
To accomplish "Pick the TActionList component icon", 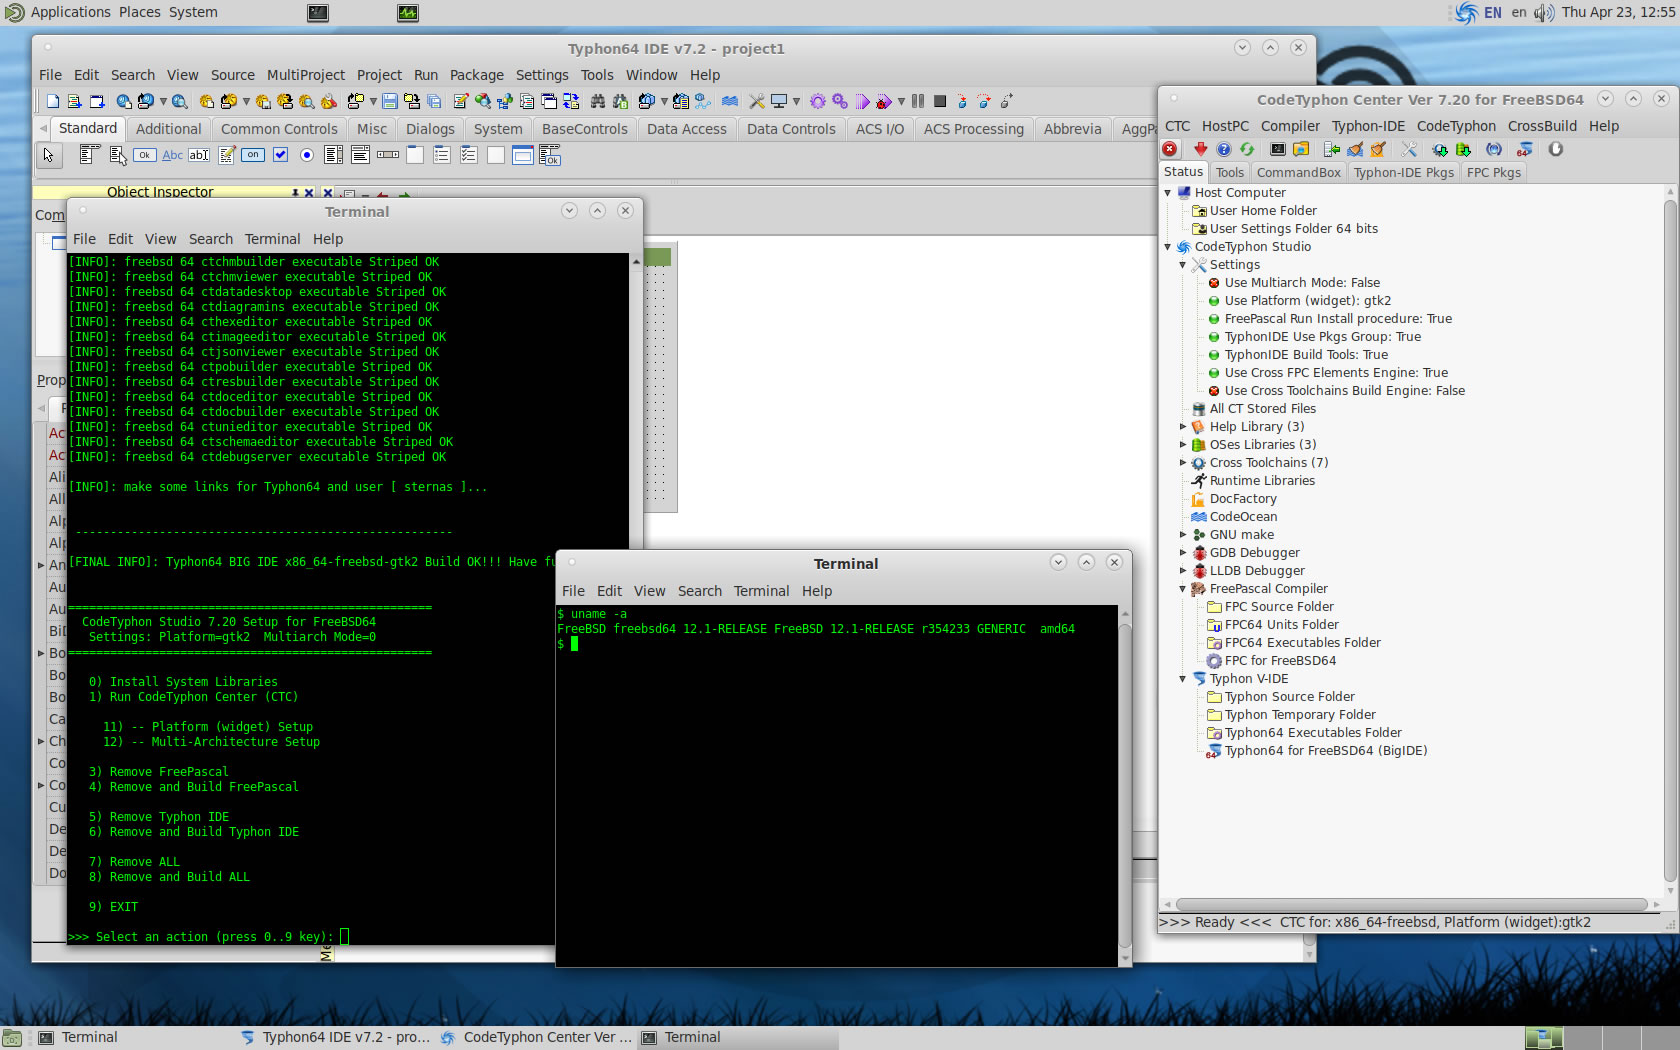I will tap(550, 155).
